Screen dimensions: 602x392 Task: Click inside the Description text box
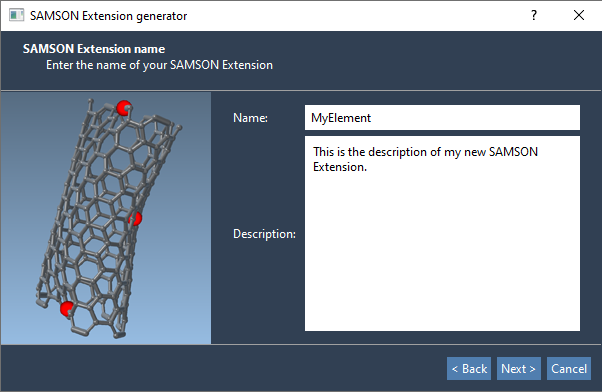[x=442, y=233]
